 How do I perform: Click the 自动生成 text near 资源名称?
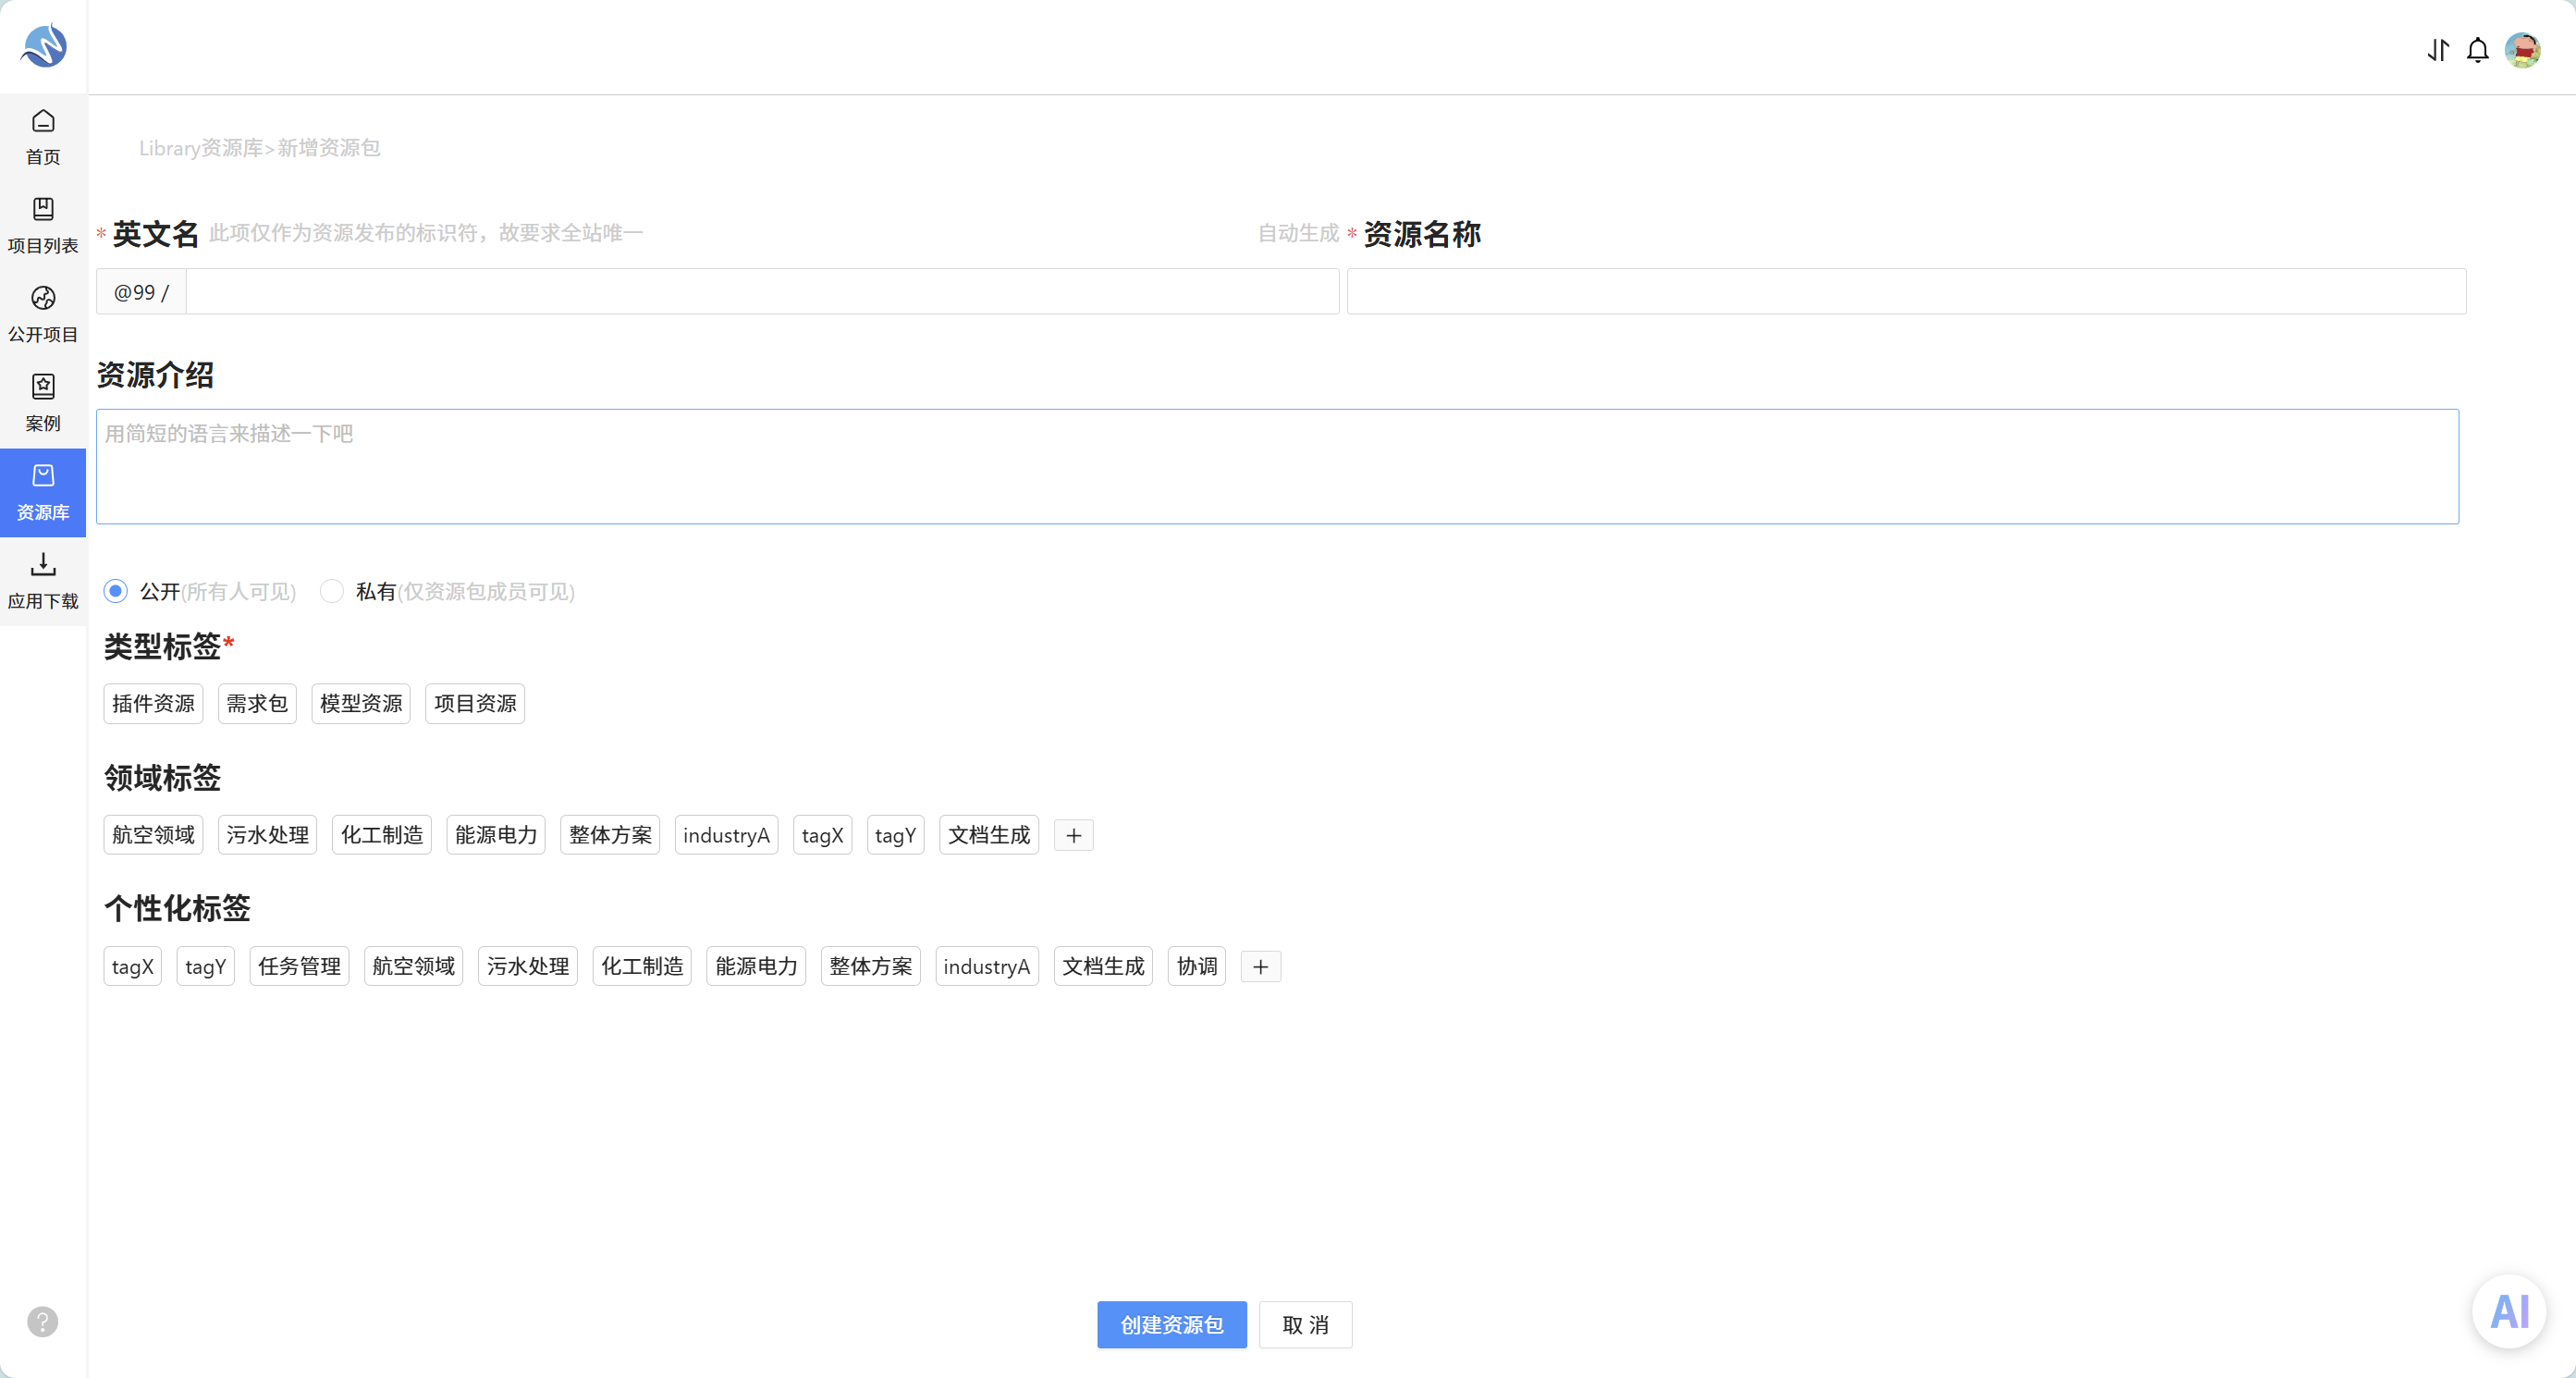pos(1298,233)
